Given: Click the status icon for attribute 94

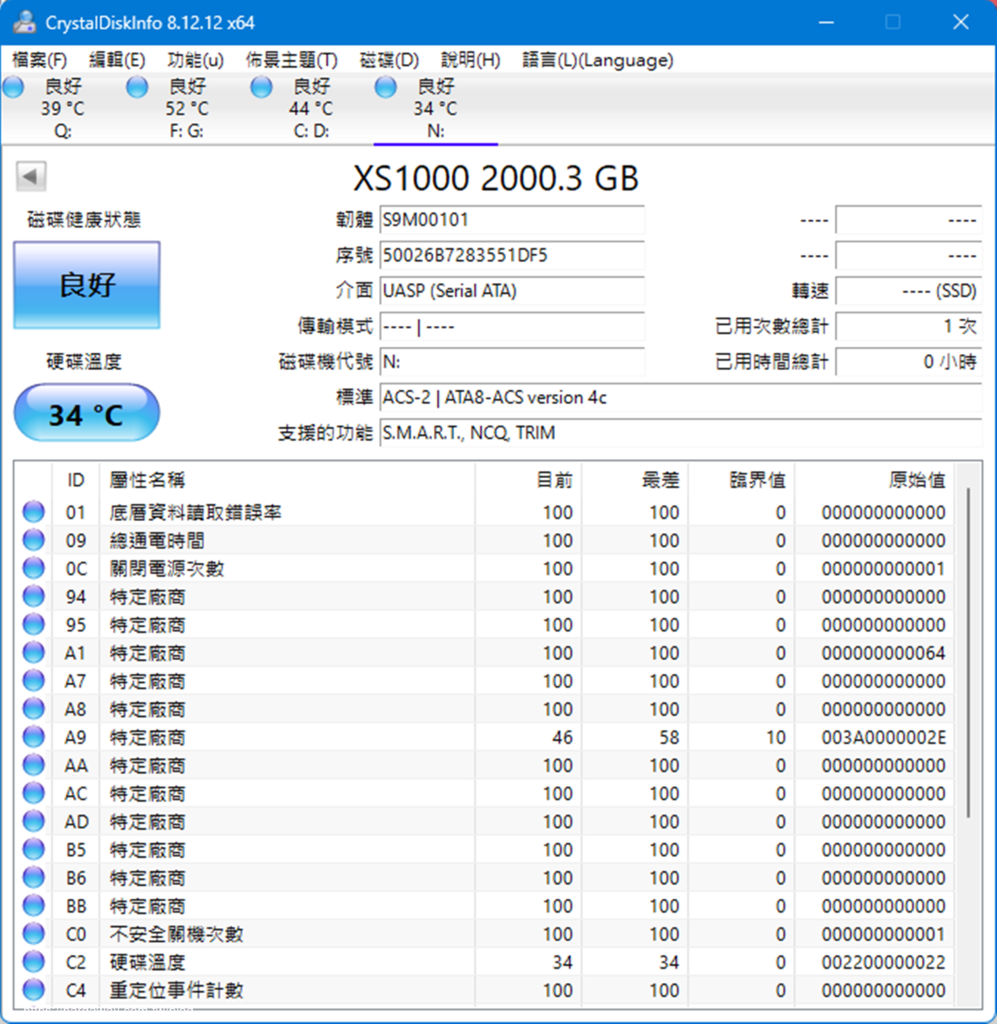Looking at the screenshot, I should point(33,596).
